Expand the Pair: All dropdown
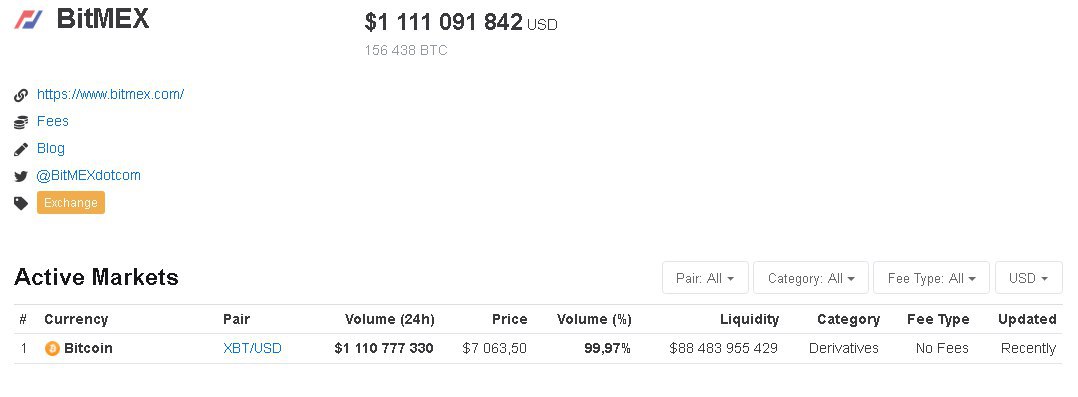Image resolution: width=1078 pixels, height=397 pixels. [705, 278]
